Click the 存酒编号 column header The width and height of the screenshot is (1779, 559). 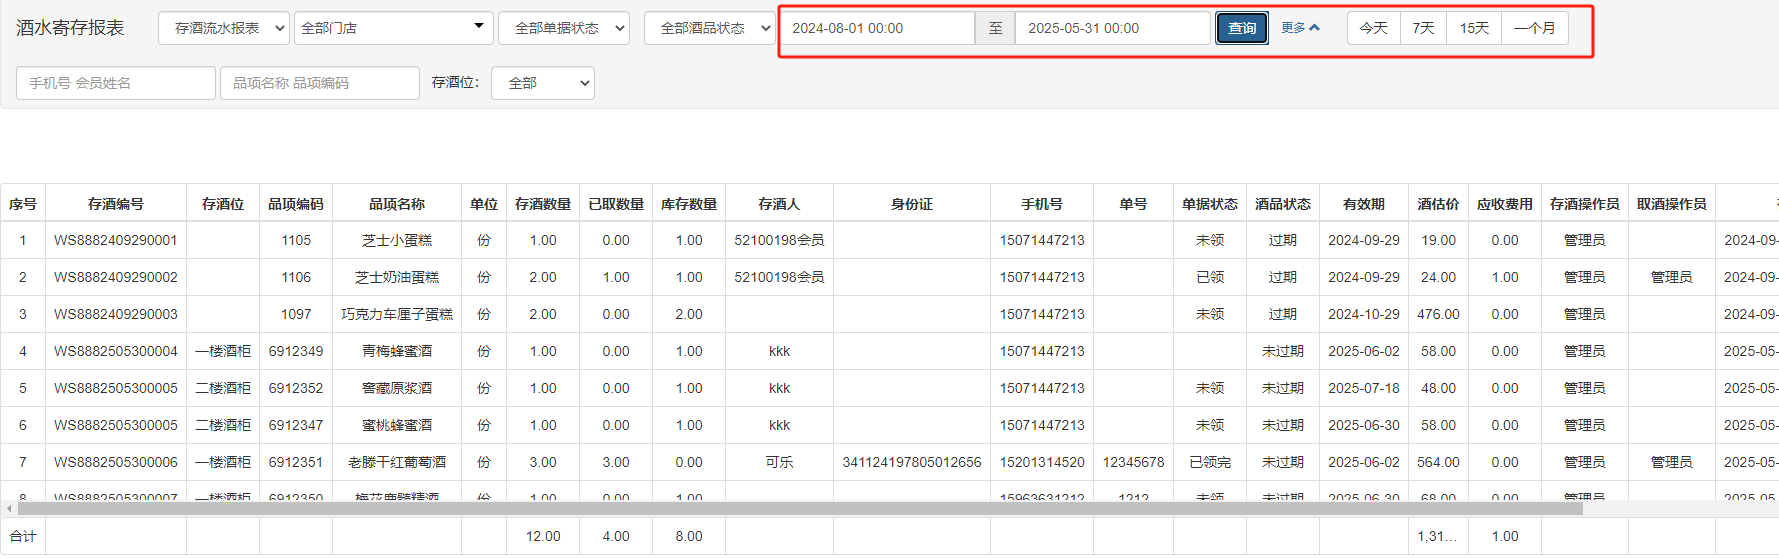tap(116, 204)
